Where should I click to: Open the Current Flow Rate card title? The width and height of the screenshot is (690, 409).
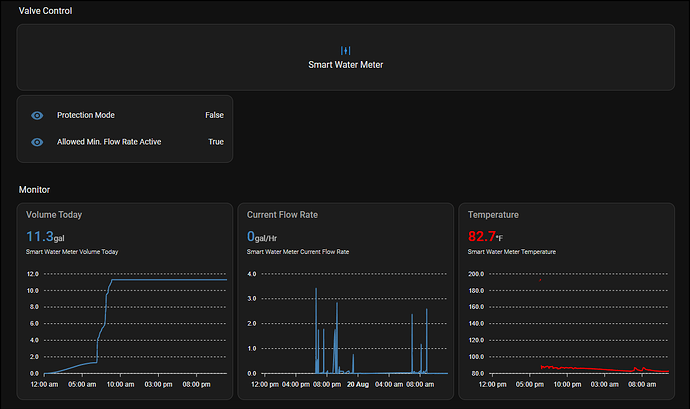point(282,215)
